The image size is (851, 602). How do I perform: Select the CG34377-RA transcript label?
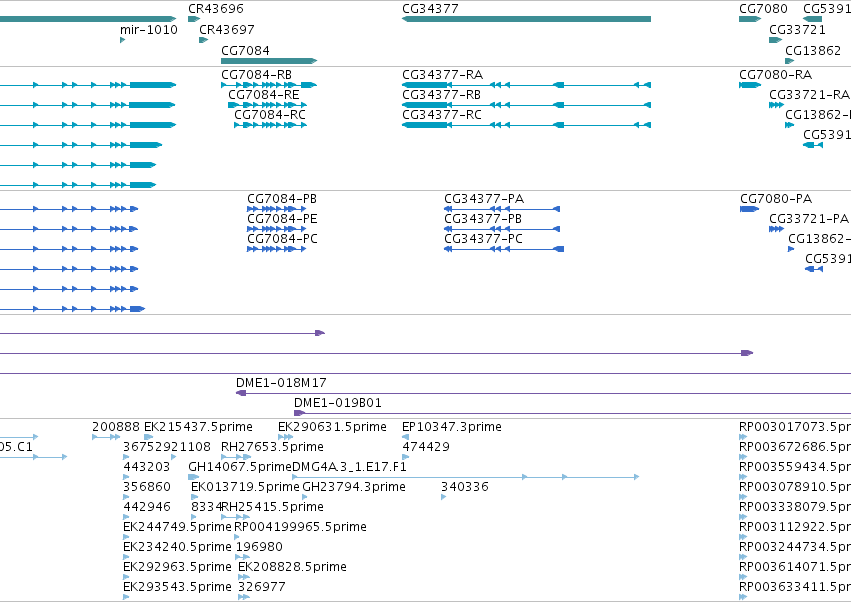point(442,75)
